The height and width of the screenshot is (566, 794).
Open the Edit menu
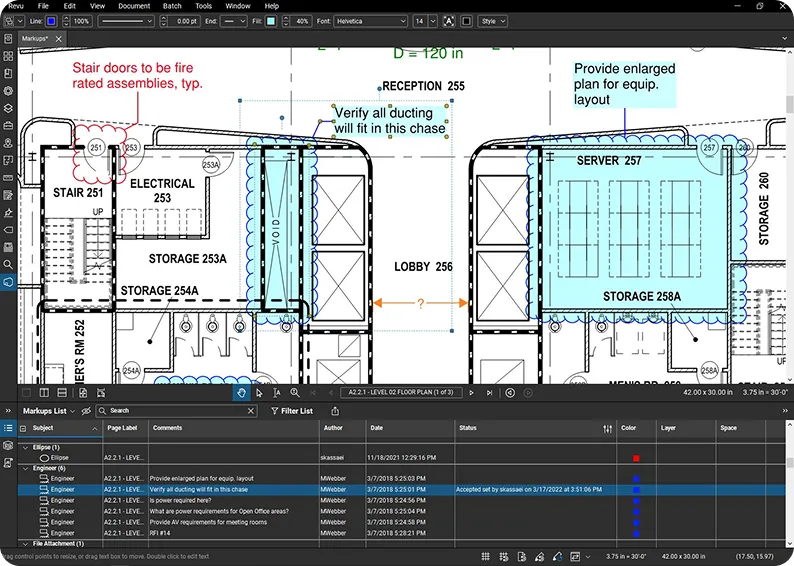pyautogui.click(x=69, y=6)
